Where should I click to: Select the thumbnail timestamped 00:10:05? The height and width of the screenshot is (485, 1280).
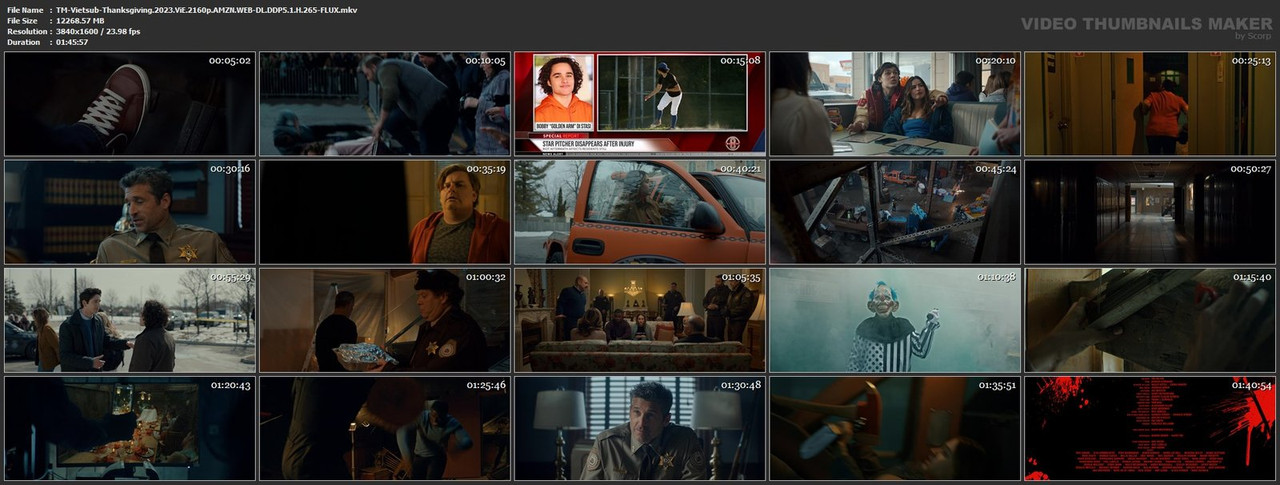point(385,103)
